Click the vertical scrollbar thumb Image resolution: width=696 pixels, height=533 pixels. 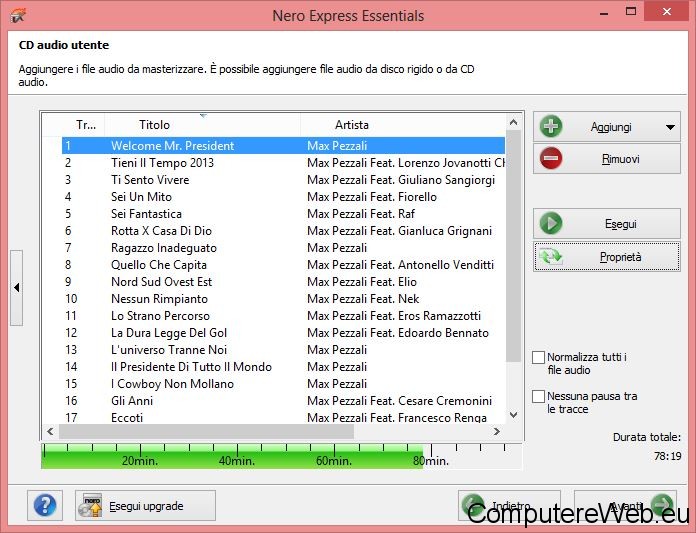514,246
